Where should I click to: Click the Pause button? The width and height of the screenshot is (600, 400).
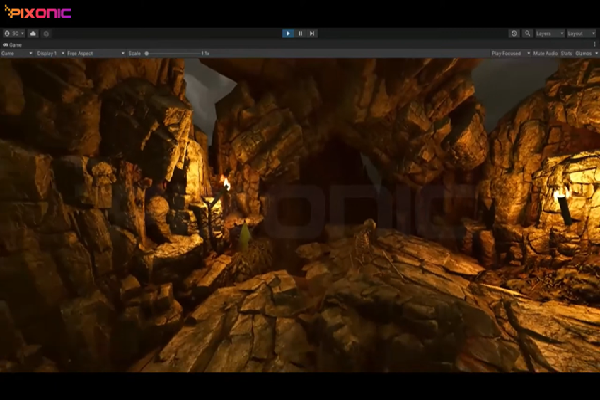point(300,33)
